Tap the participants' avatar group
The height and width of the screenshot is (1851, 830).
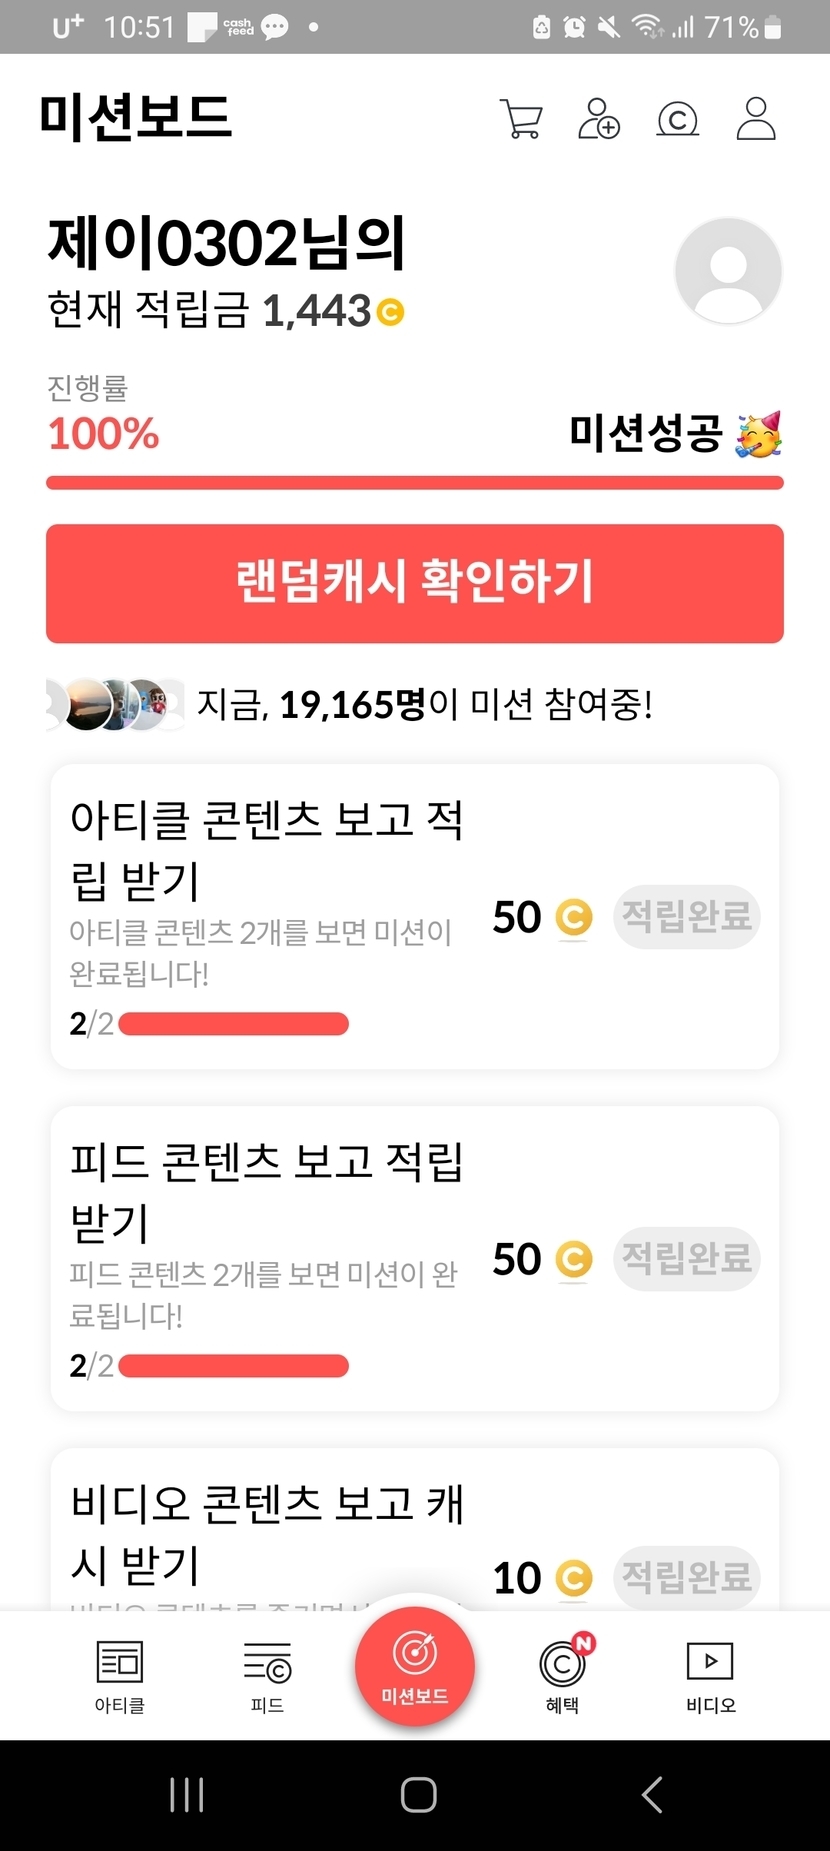(115, 705)
